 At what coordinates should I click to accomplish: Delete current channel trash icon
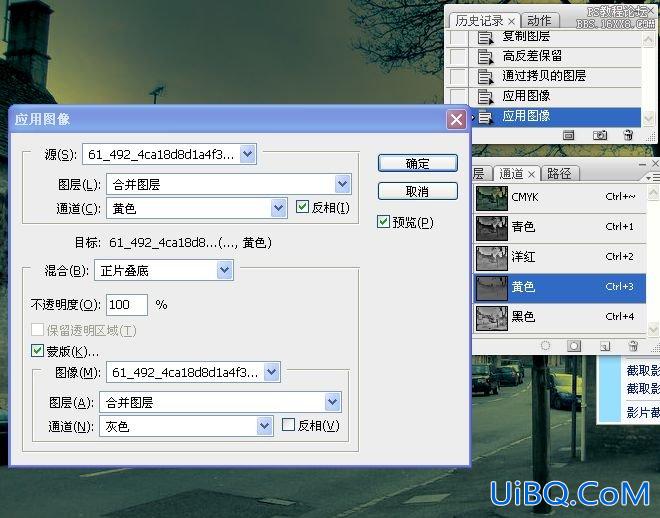(633, 346)
